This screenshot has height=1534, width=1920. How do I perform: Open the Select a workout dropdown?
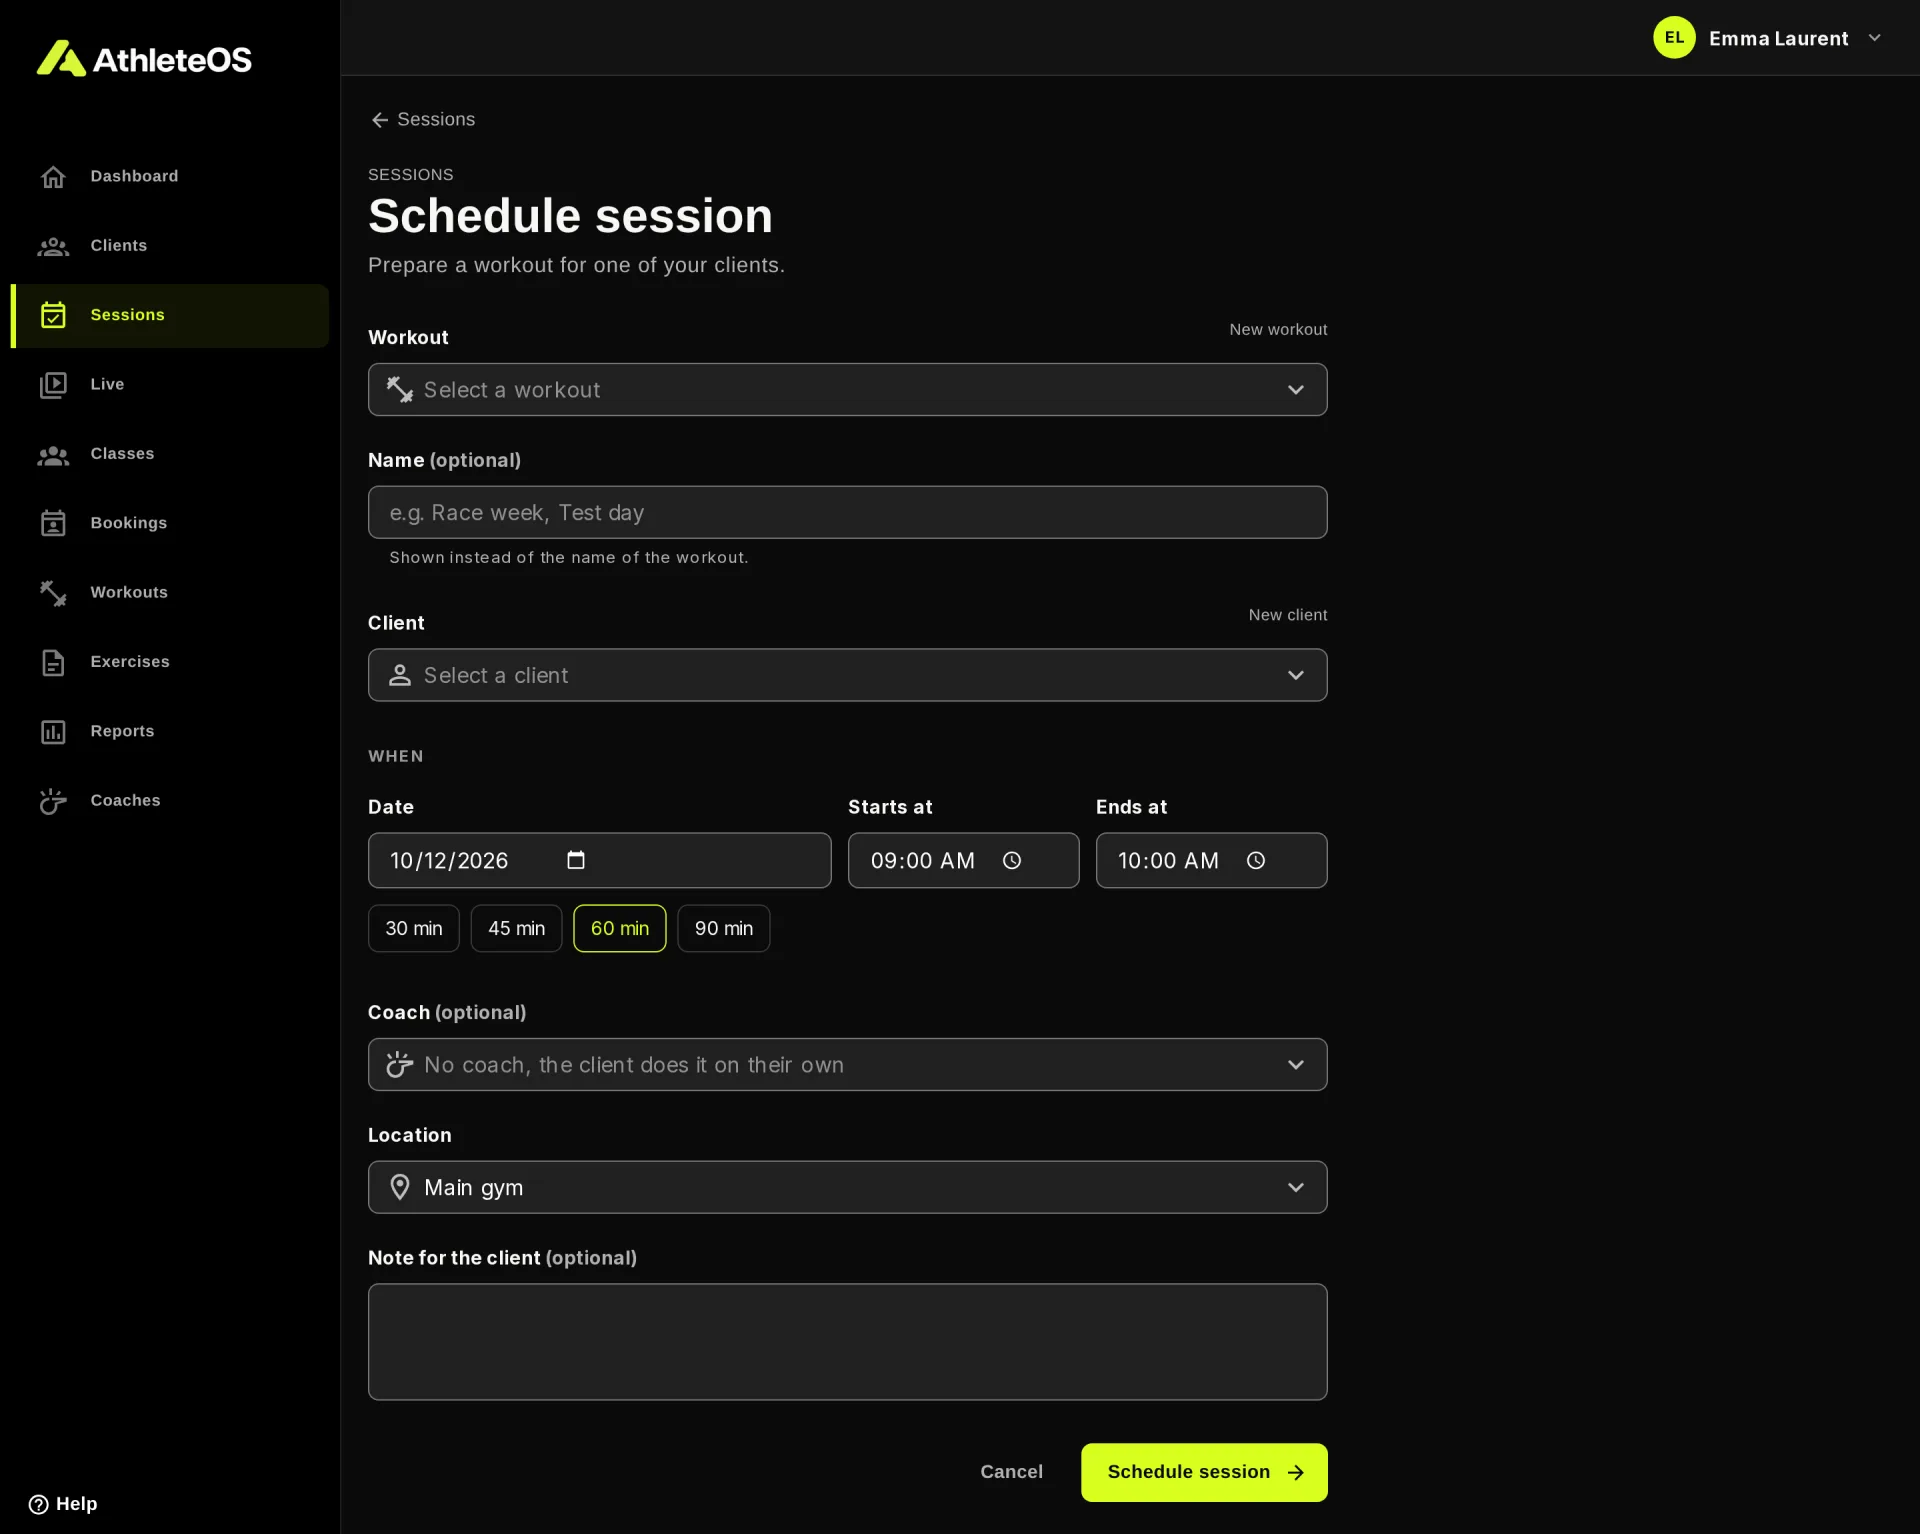click(x=848, y=390)
